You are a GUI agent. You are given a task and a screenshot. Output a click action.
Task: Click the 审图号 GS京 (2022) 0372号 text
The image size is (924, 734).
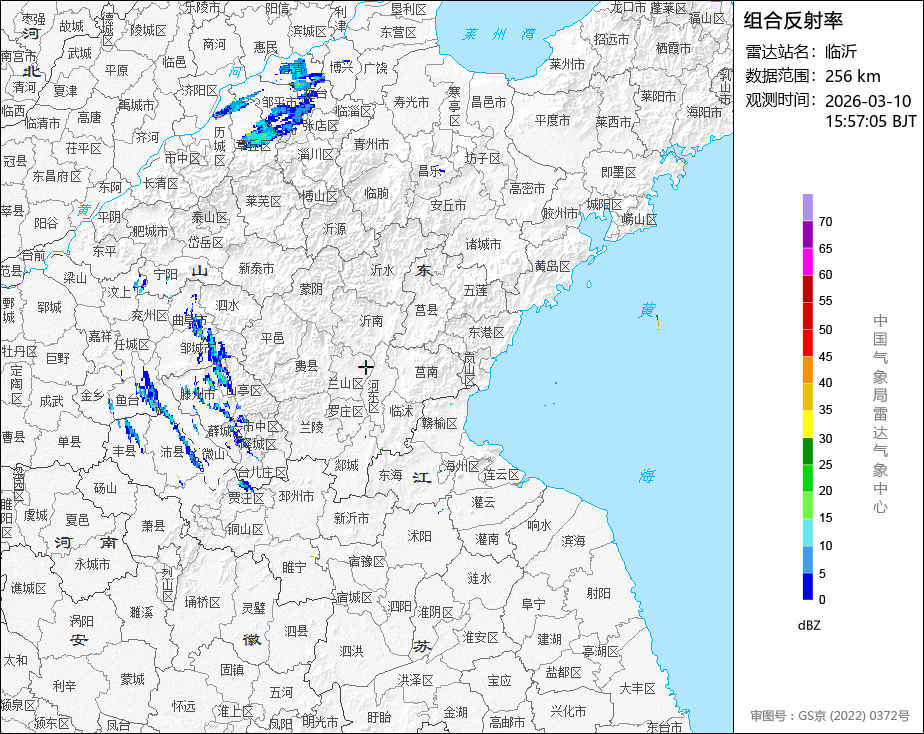click(x=830, y=716)
